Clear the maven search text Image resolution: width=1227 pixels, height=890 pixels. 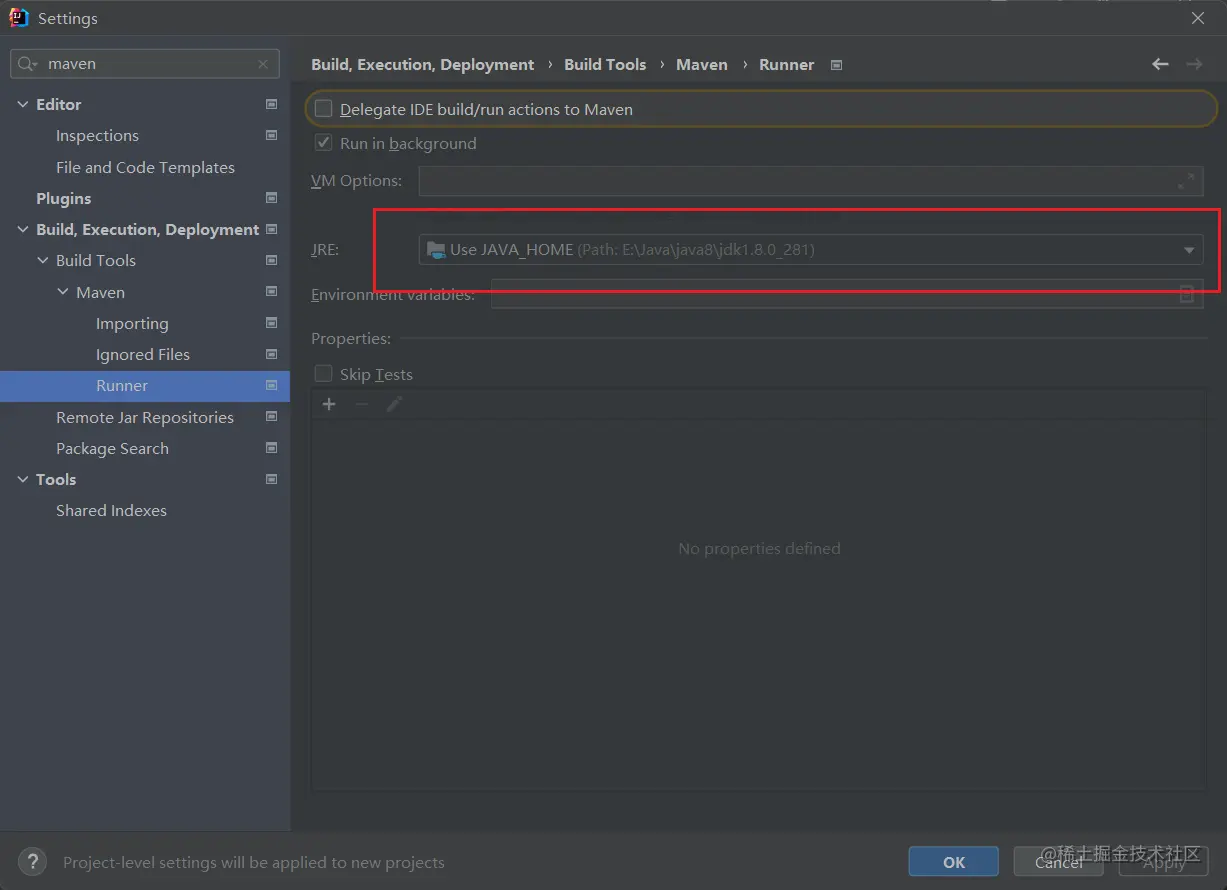263,64
